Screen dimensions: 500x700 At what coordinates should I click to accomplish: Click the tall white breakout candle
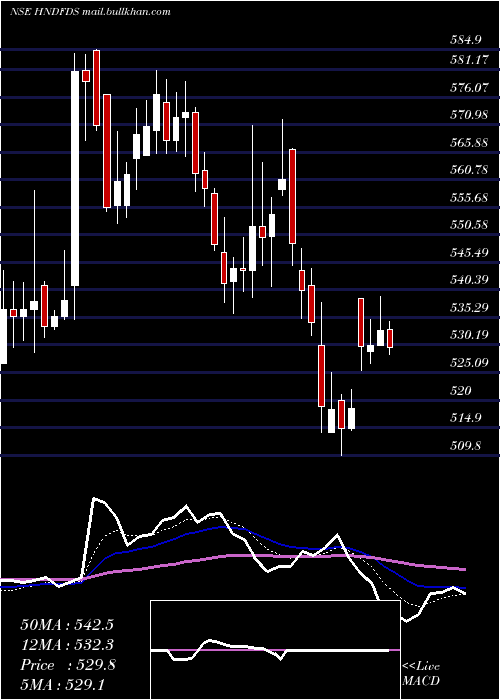pyautogui.click(x=75, y=178)
